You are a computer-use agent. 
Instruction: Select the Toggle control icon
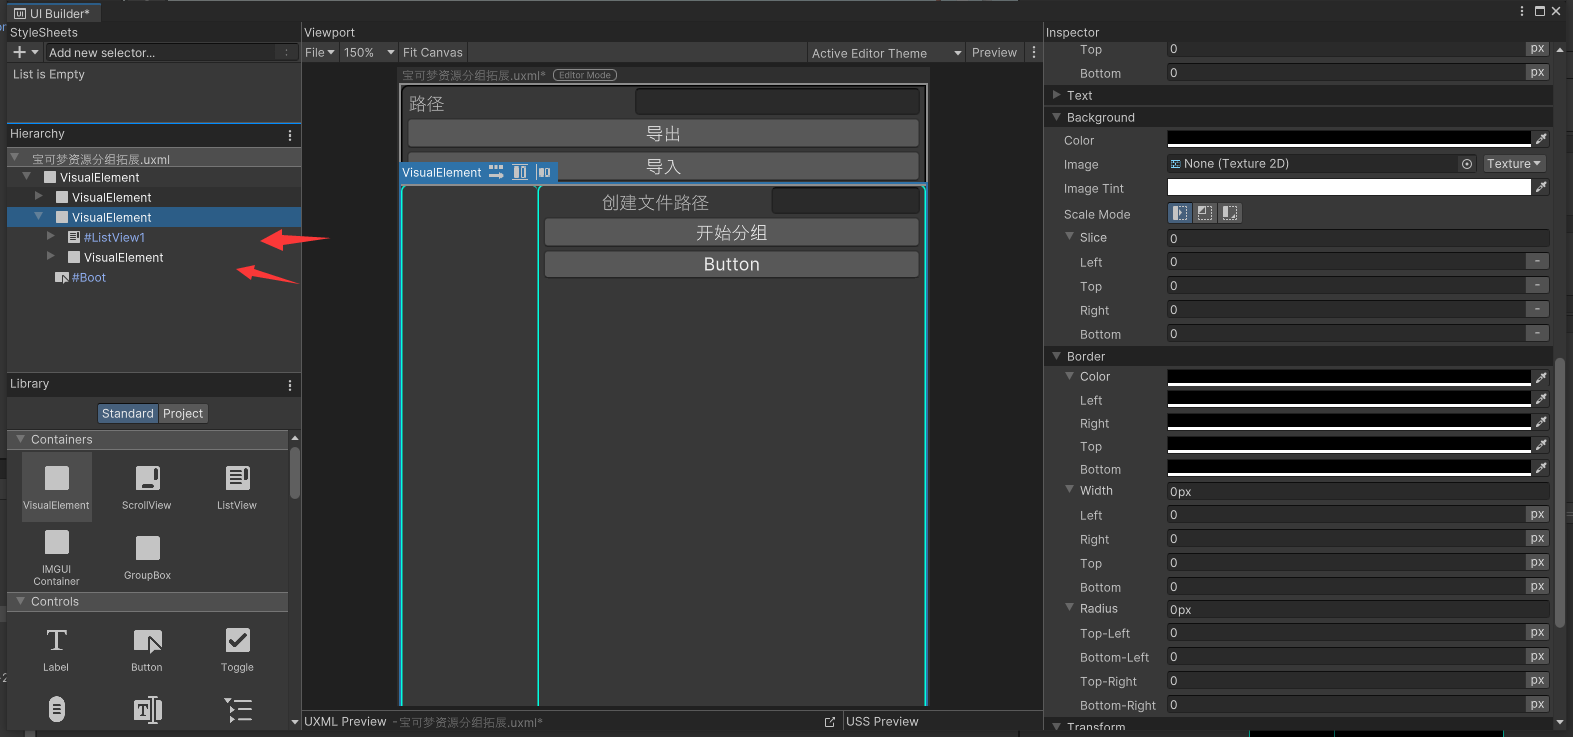(238, 640)
